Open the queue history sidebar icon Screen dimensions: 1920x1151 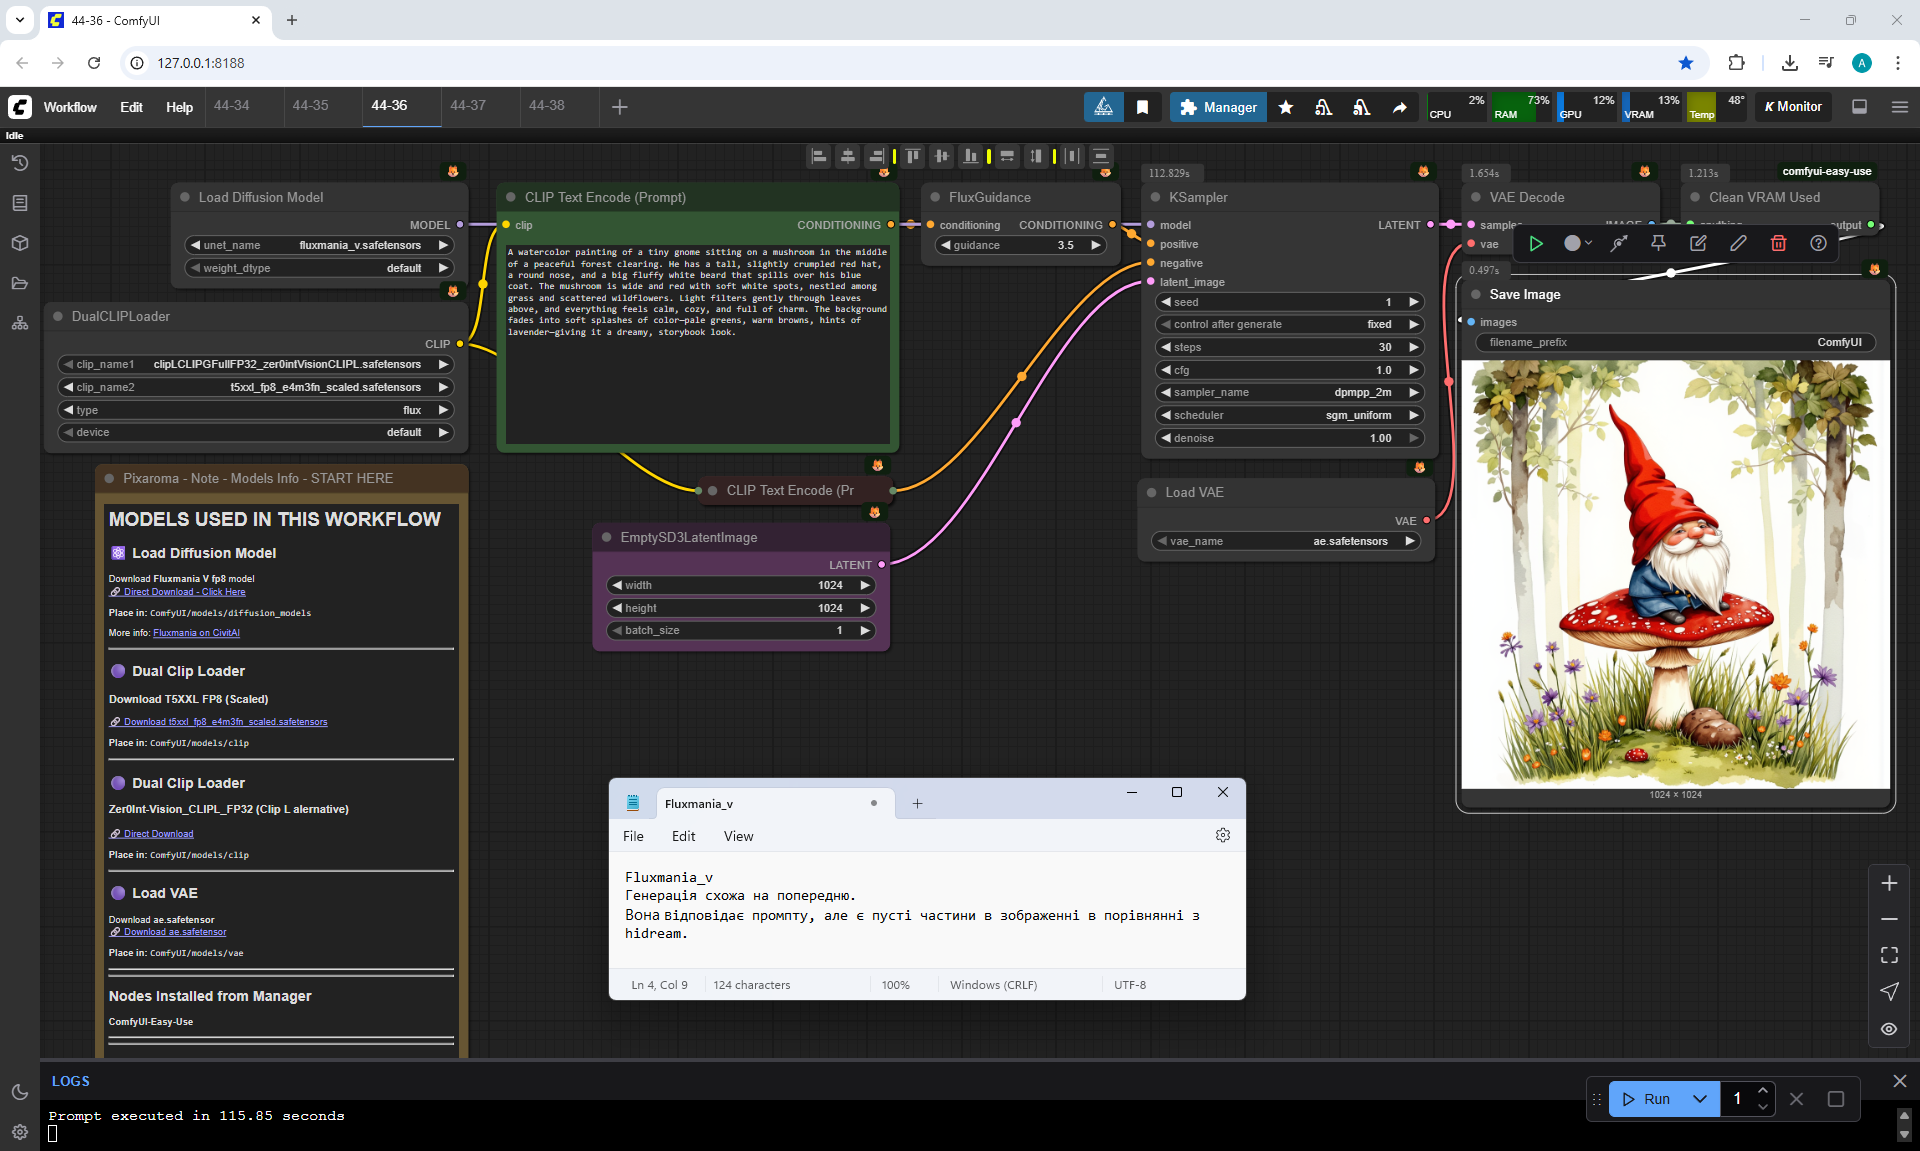point(20,163)
